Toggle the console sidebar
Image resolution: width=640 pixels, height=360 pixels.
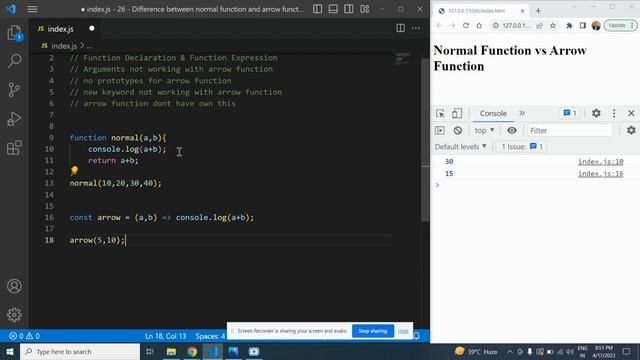click(x=440, y=130)
